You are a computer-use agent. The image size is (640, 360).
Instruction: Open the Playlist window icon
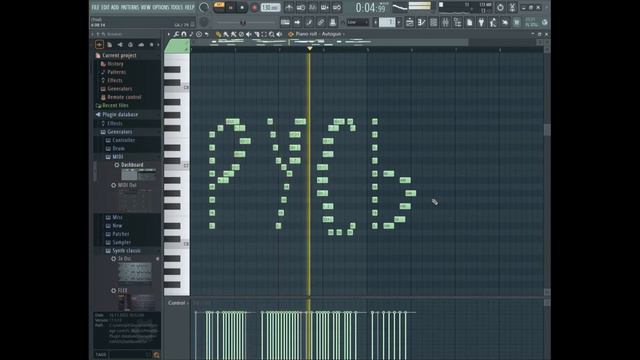(x=409, y=22)
